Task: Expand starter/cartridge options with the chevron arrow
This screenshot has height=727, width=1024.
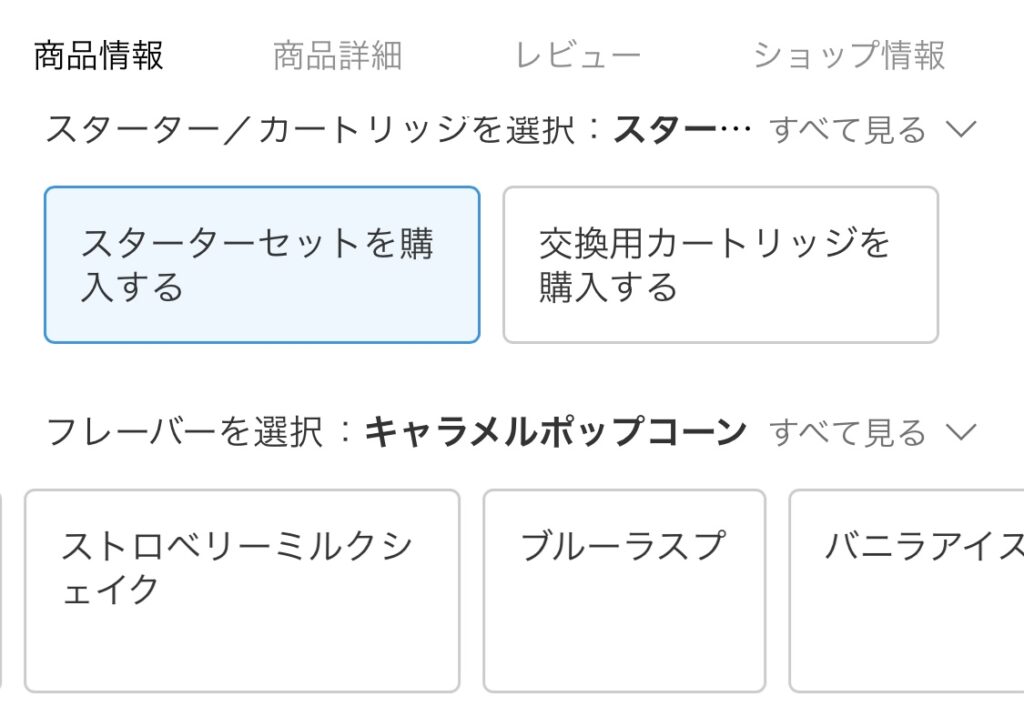Action: click(x=960, y=130)
